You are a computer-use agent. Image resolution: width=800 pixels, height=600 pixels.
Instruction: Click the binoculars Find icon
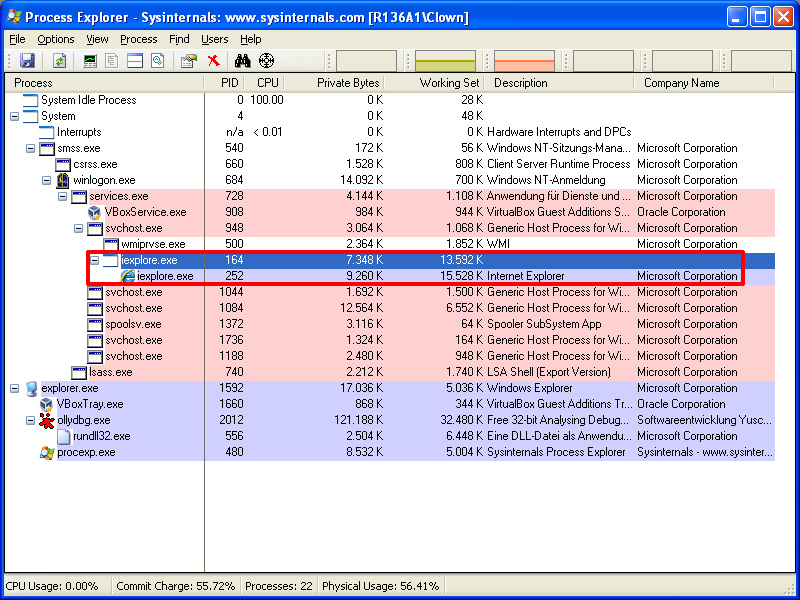(x=242, y=61)
